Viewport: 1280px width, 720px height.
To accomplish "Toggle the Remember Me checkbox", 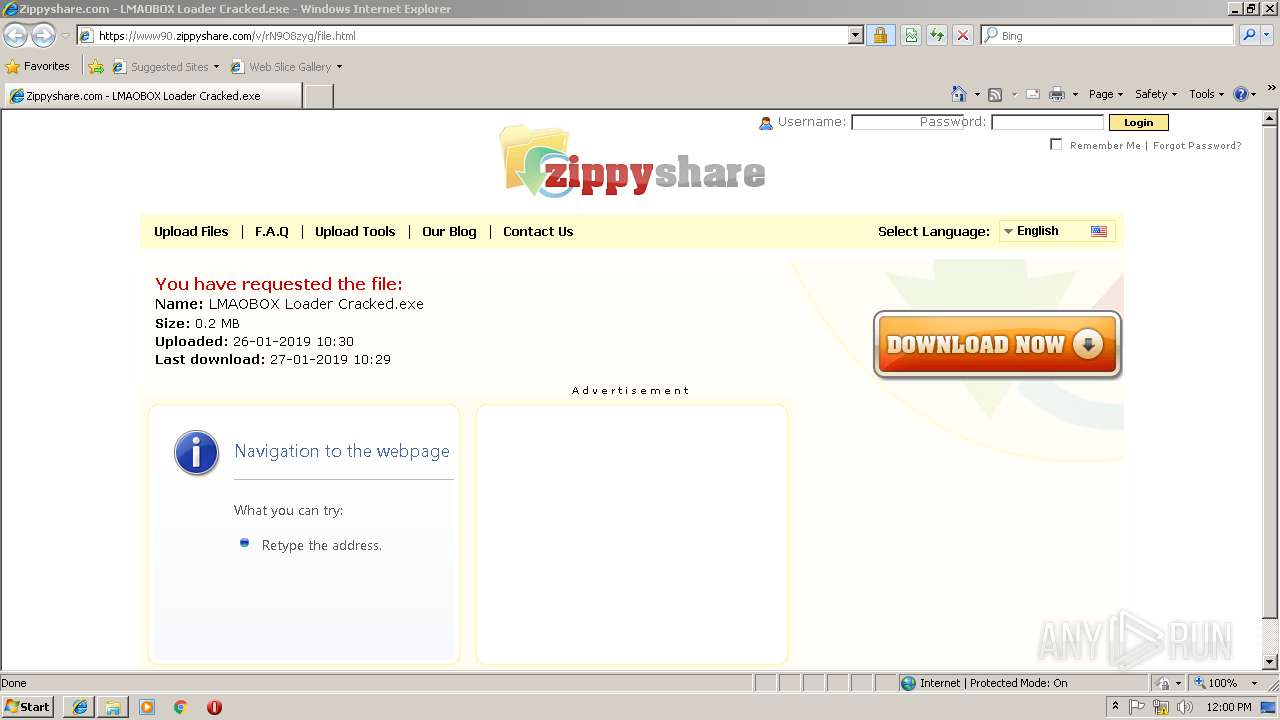I will (x=1056, y=144).
